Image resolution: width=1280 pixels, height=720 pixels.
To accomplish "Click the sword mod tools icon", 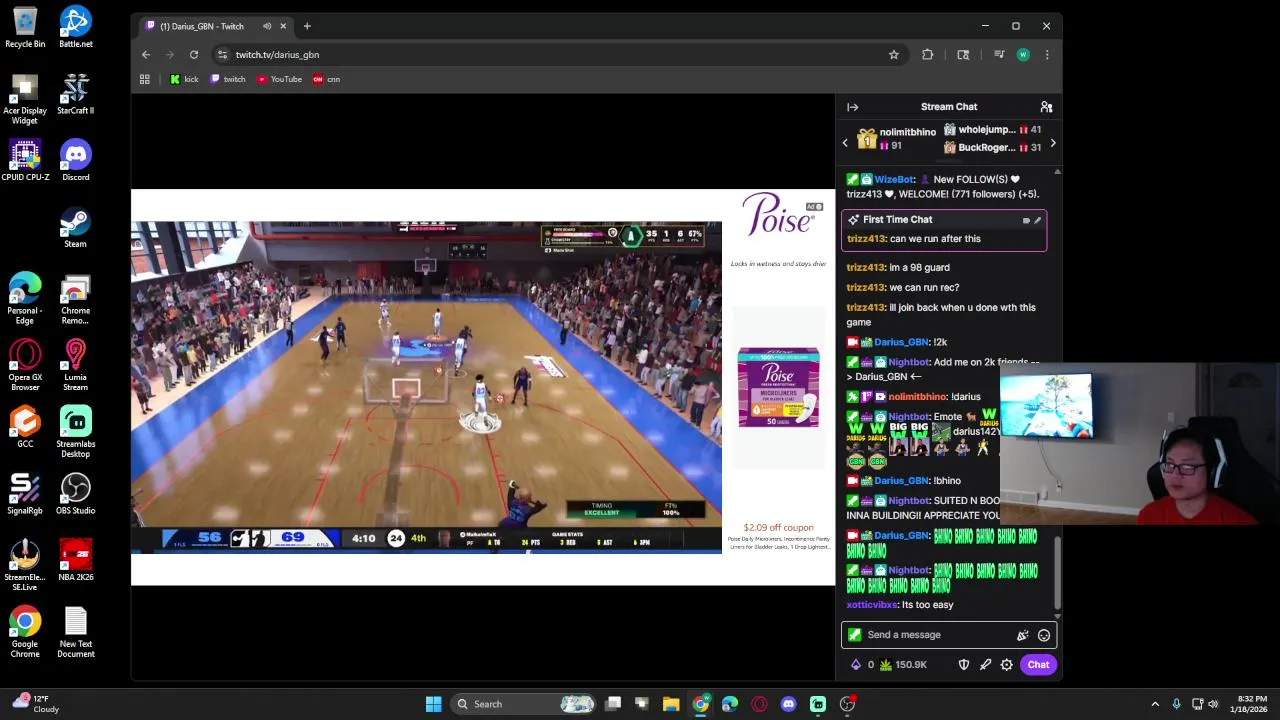I will 985,665.
